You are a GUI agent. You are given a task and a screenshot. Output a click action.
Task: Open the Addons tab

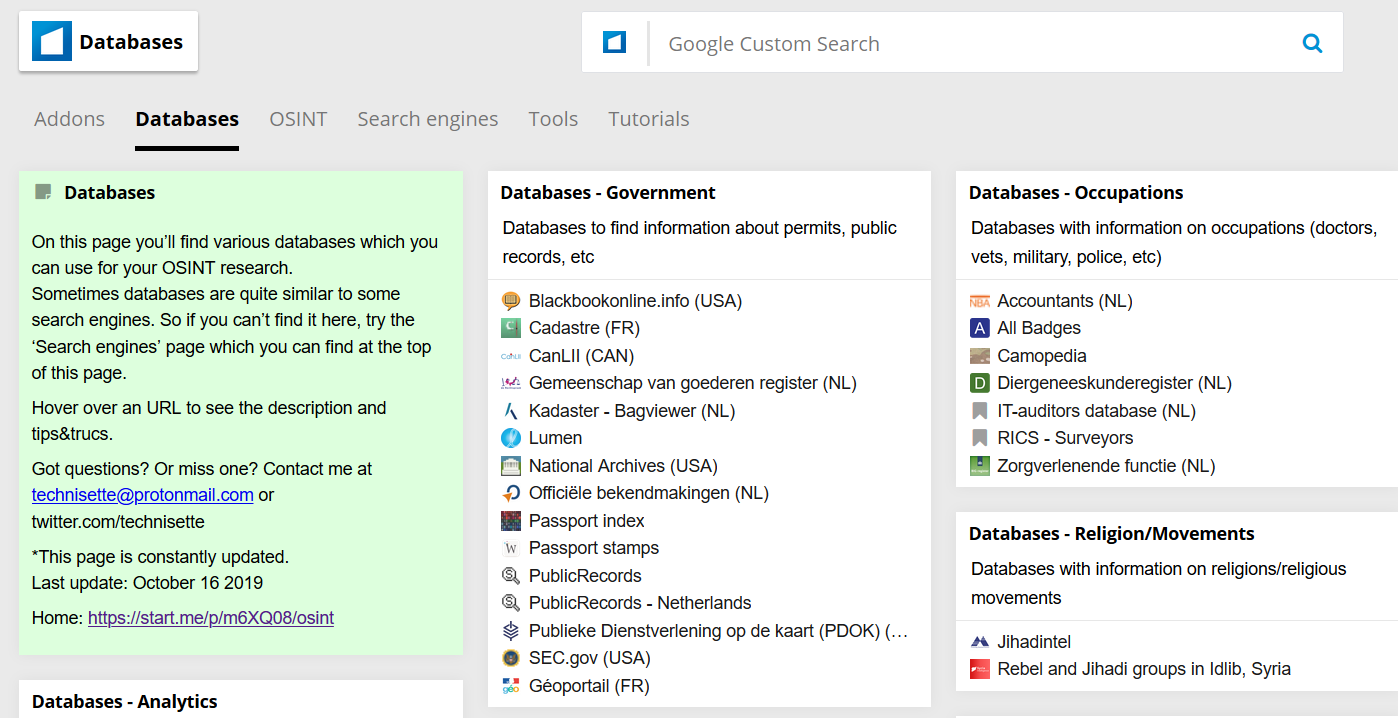pyautogui.click(x=69, y=119)
